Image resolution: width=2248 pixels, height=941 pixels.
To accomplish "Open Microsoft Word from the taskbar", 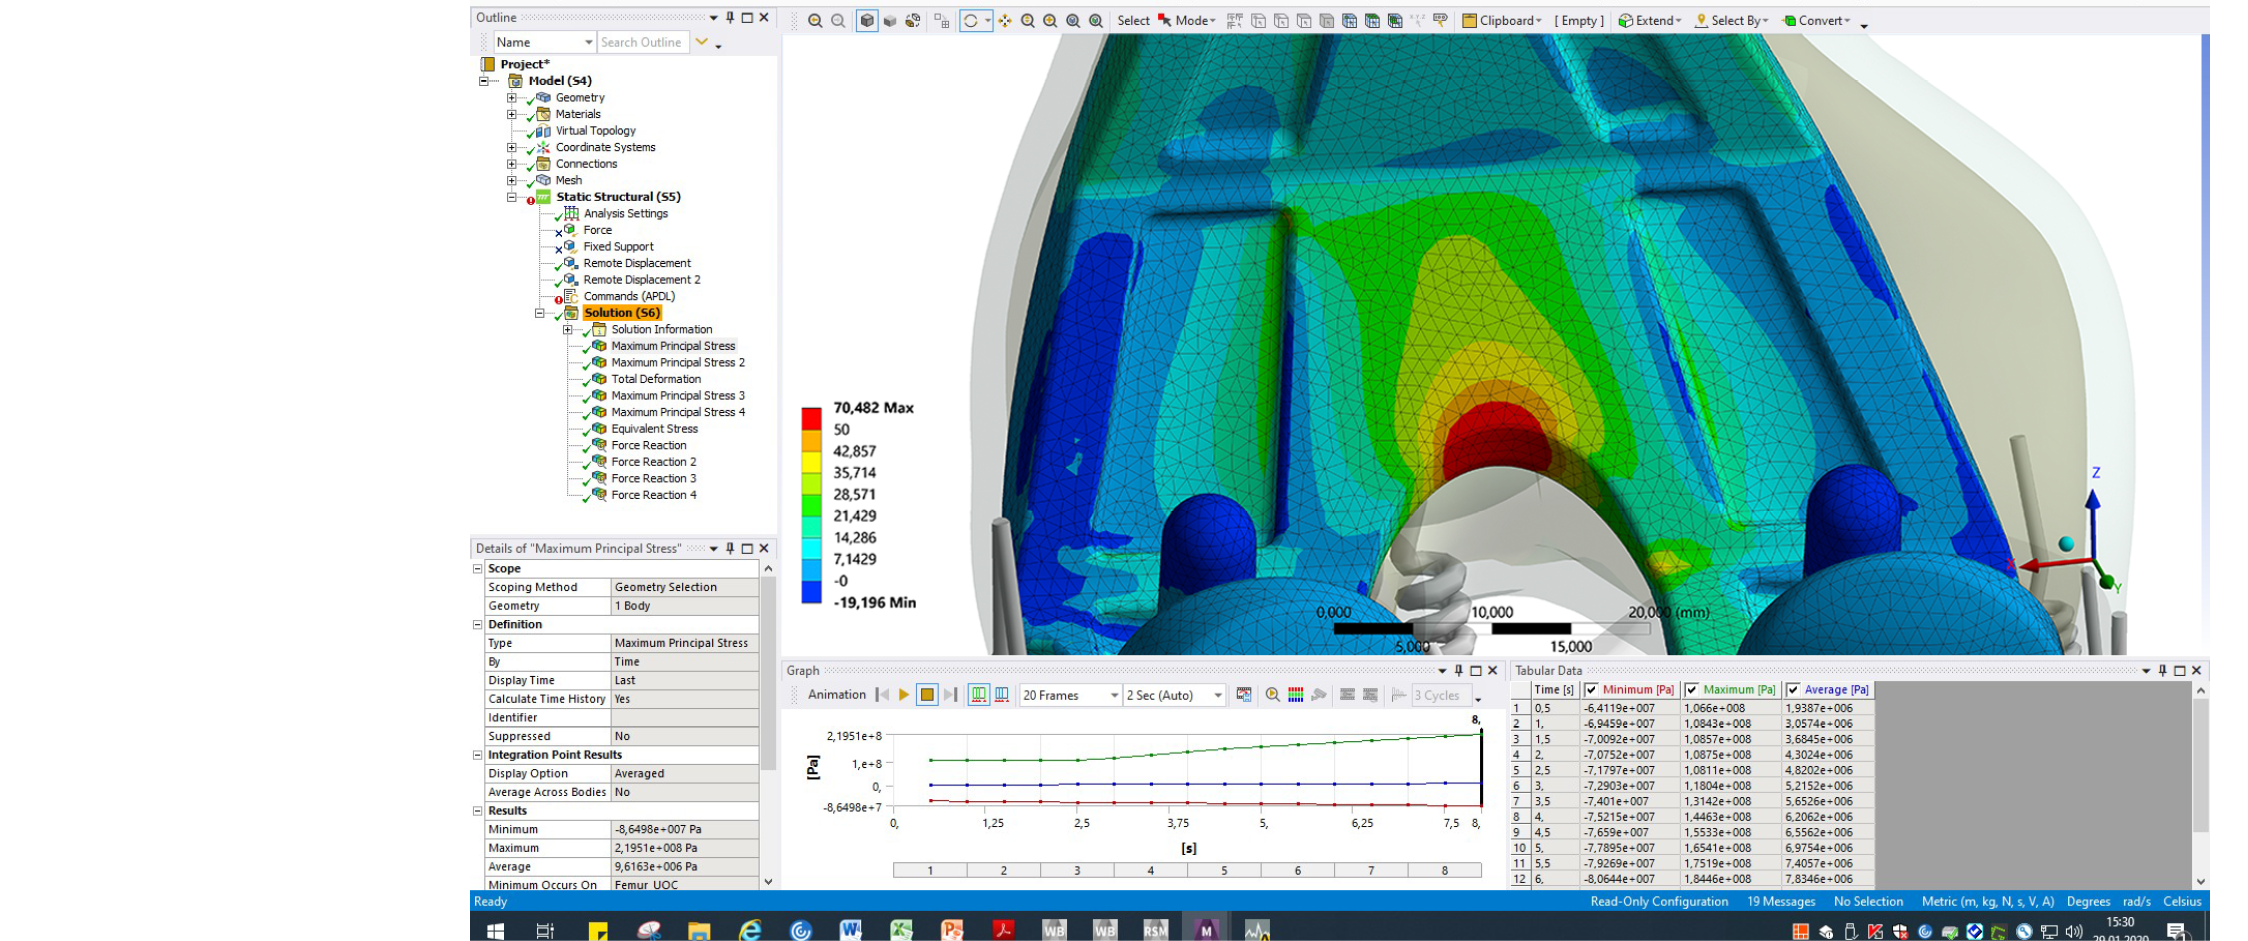I will pos(850,931).
